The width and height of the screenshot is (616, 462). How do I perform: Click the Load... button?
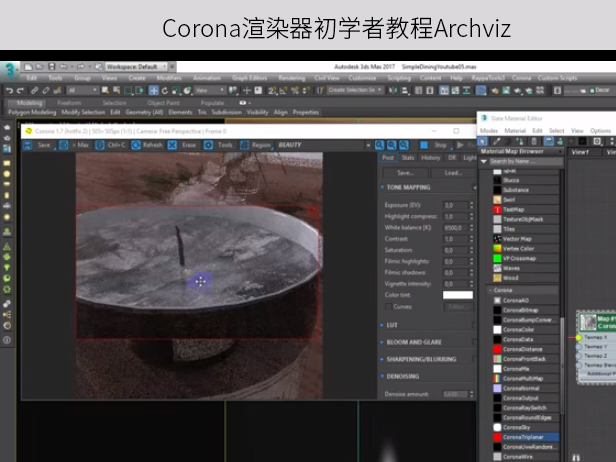point(453,173)
